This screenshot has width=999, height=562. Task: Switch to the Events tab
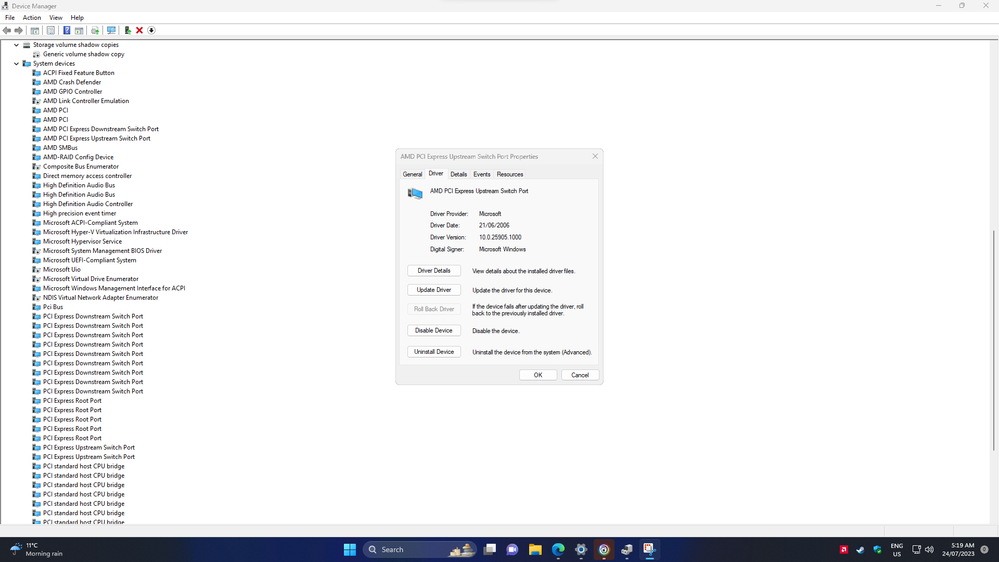coord(482,174)
